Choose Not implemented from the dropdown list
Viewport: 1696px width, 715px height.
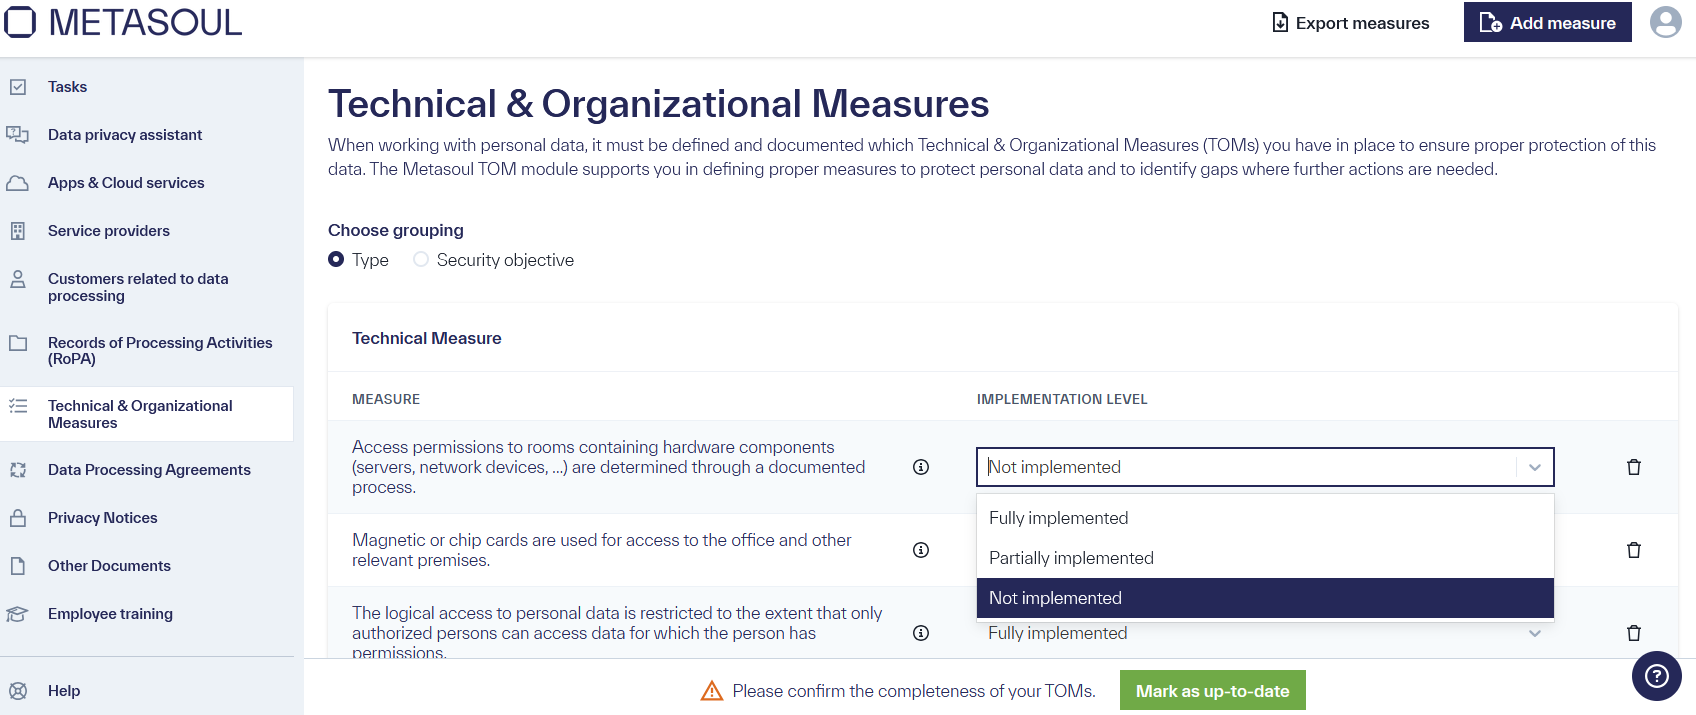click(1265, 598)
